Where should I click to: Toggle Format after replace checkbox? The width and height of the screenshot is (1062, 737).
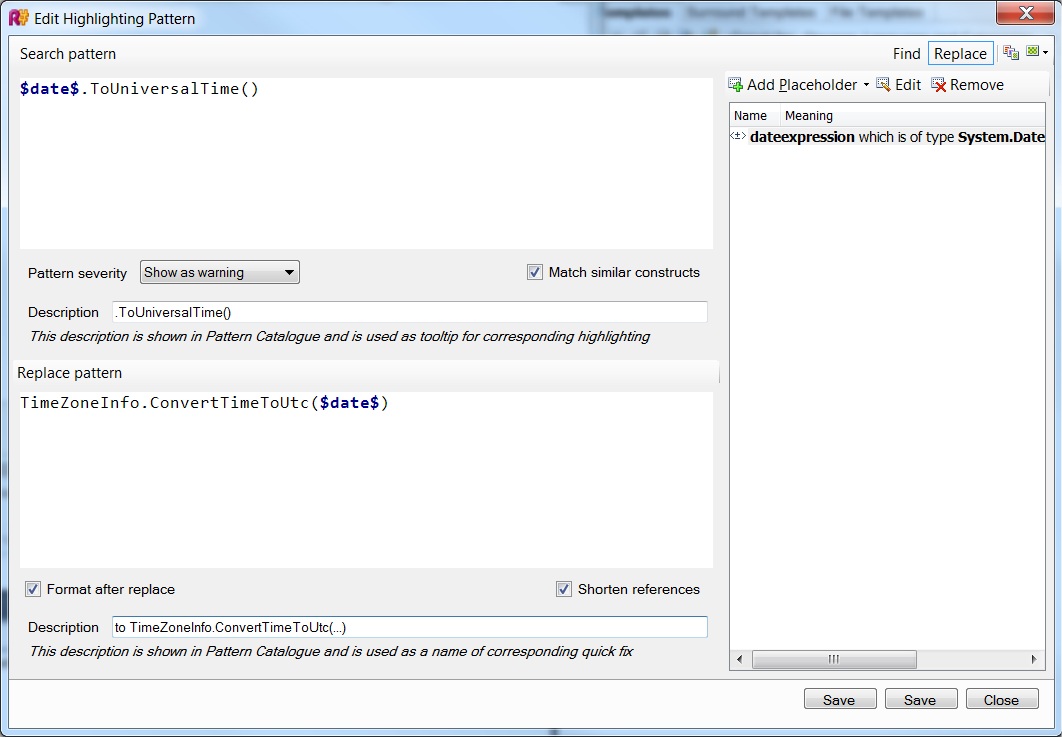(33, 589)
